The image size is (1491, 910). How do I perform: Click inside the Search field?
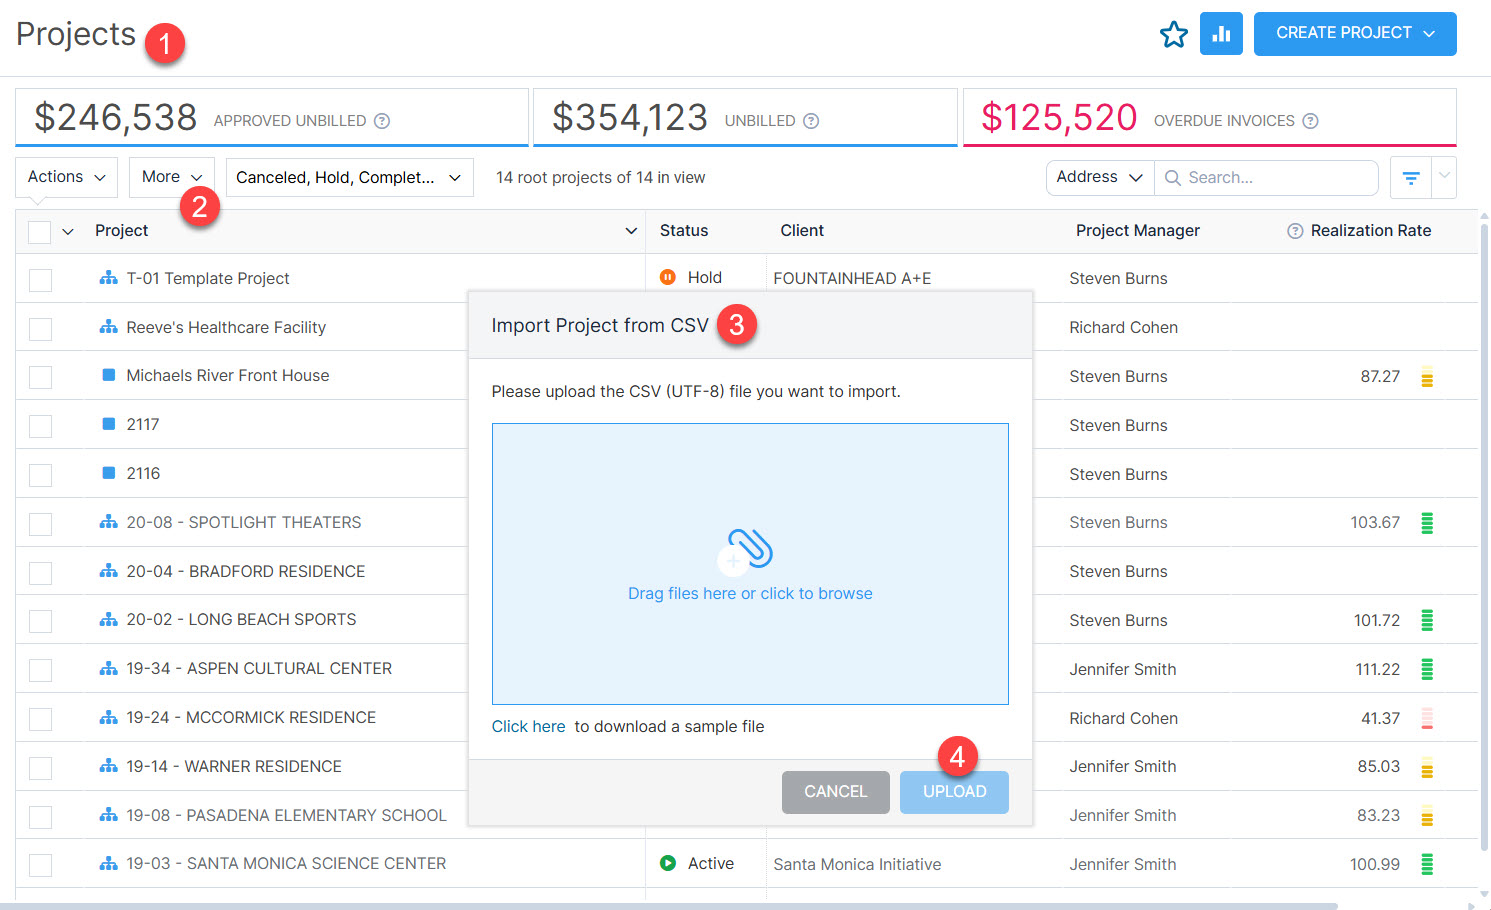pyautogui.click(x=1250, y=177)
